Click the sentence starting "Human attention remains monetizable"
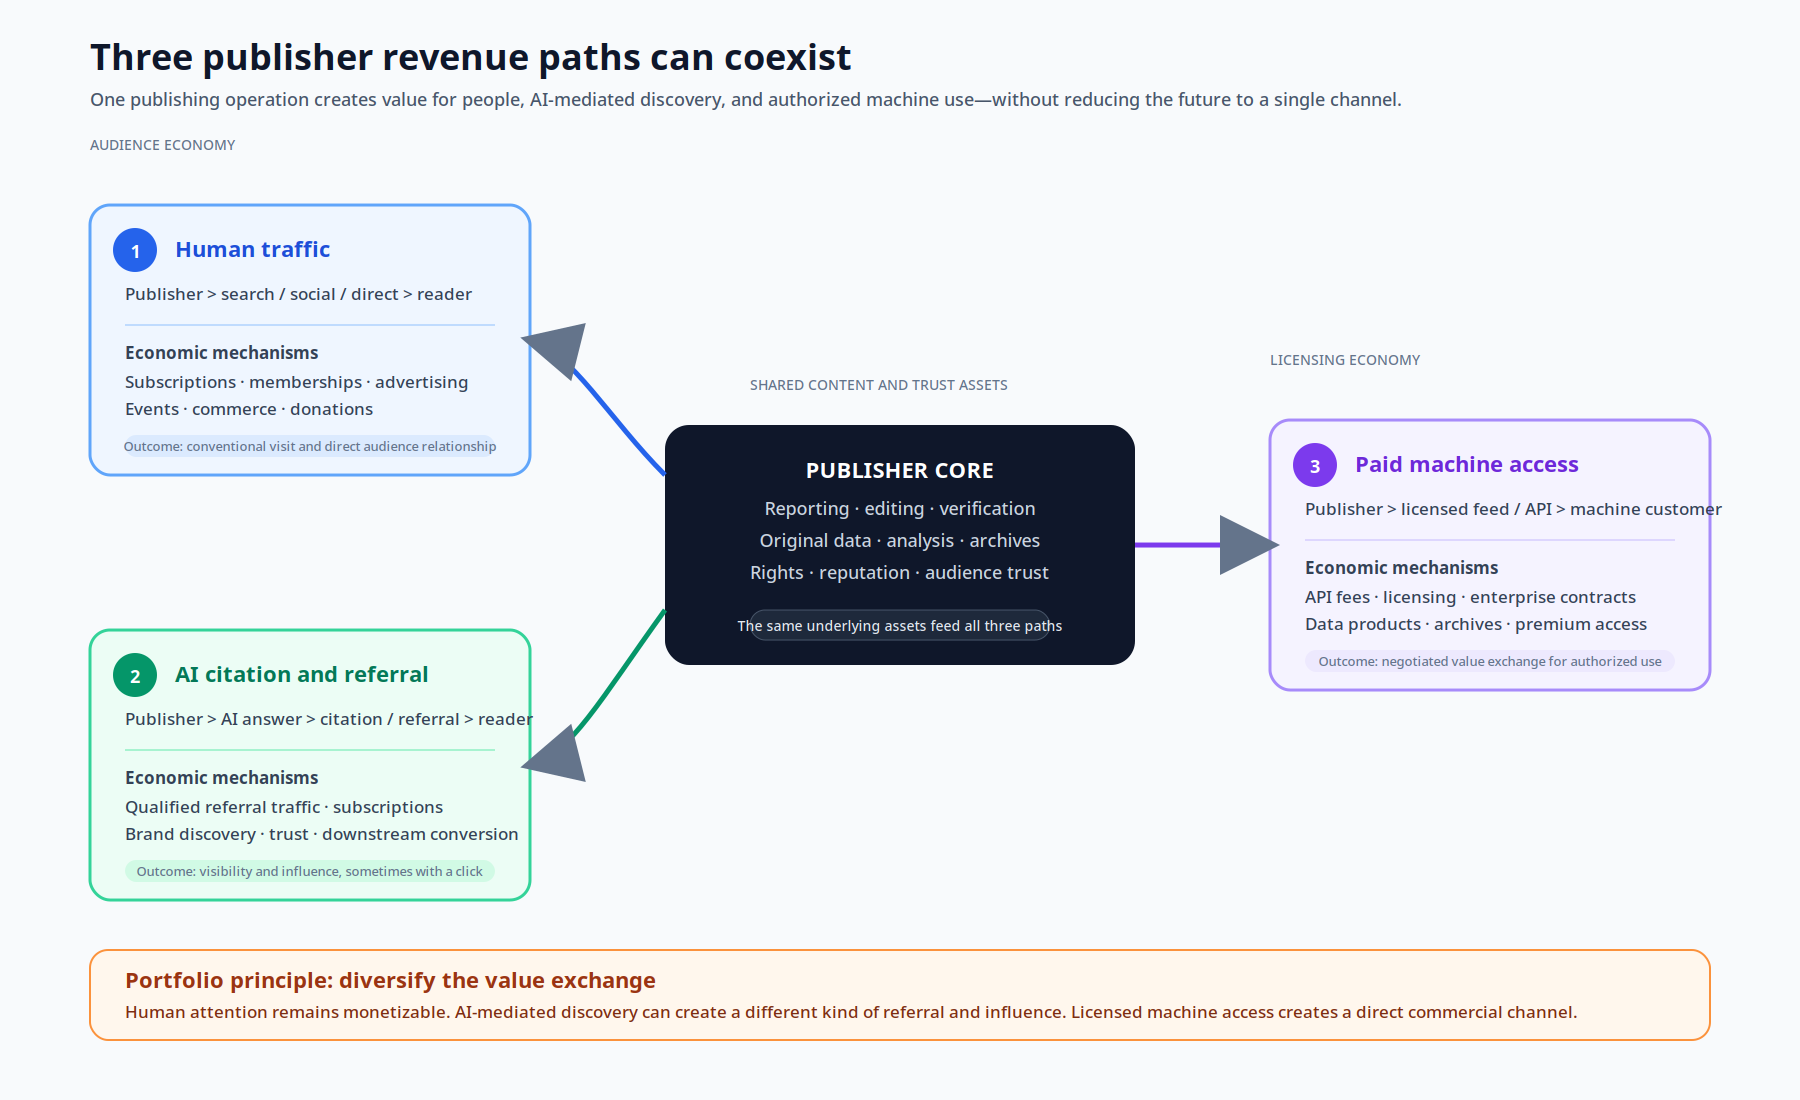1800x1100 pixels. pyautogui.click(x=851, y=1012)
